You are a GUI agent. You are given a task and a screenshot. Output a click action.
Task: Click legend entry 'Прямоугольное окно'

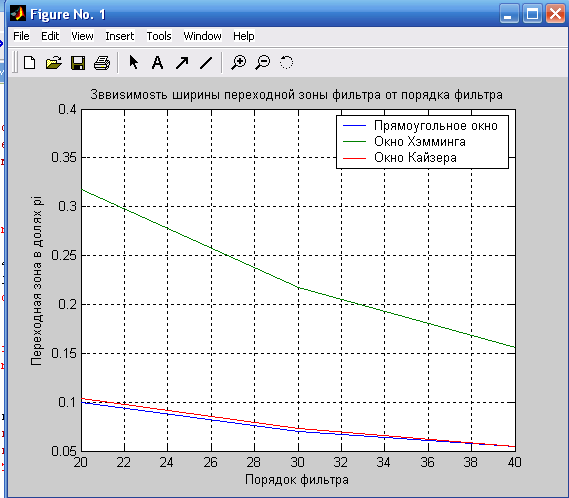coord(435,126)
